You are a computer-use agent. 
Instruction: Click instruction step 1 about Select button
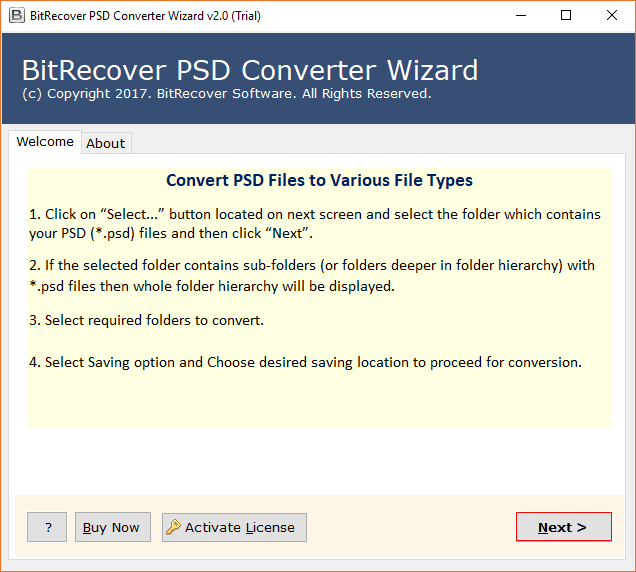[x=315, y=224]
